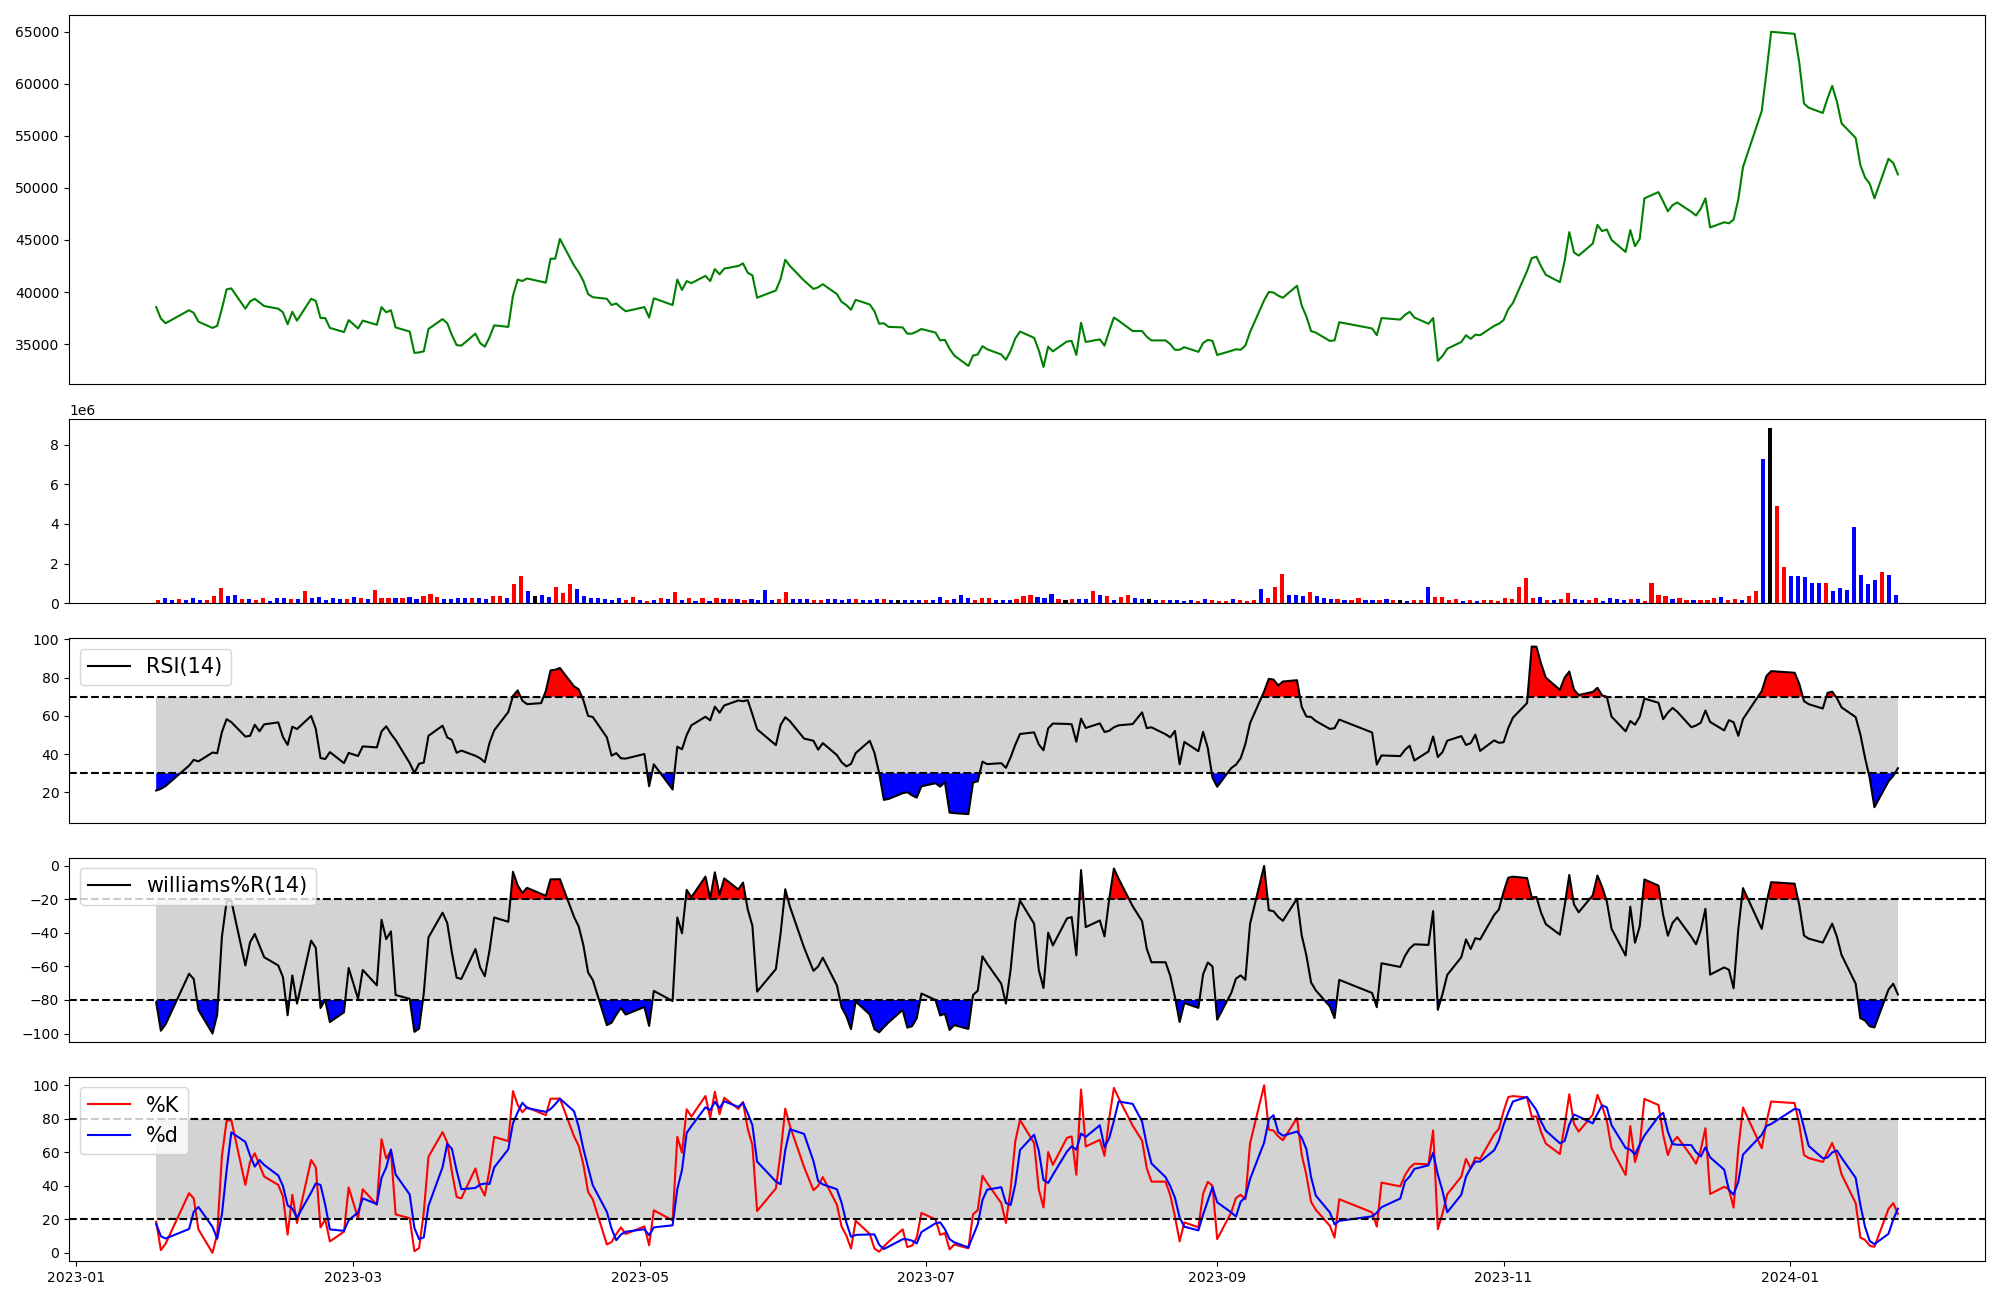Image resolution: width=2000 pixels, height=1300 pixels.
Task: Click the 2024-01 date tick label
Action: 1790,1277
